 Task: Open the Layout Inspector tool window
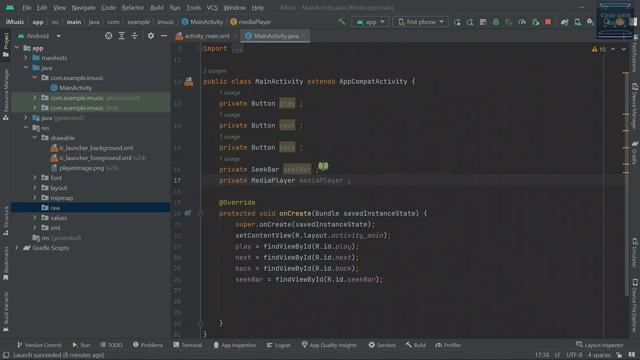[600, 345]
